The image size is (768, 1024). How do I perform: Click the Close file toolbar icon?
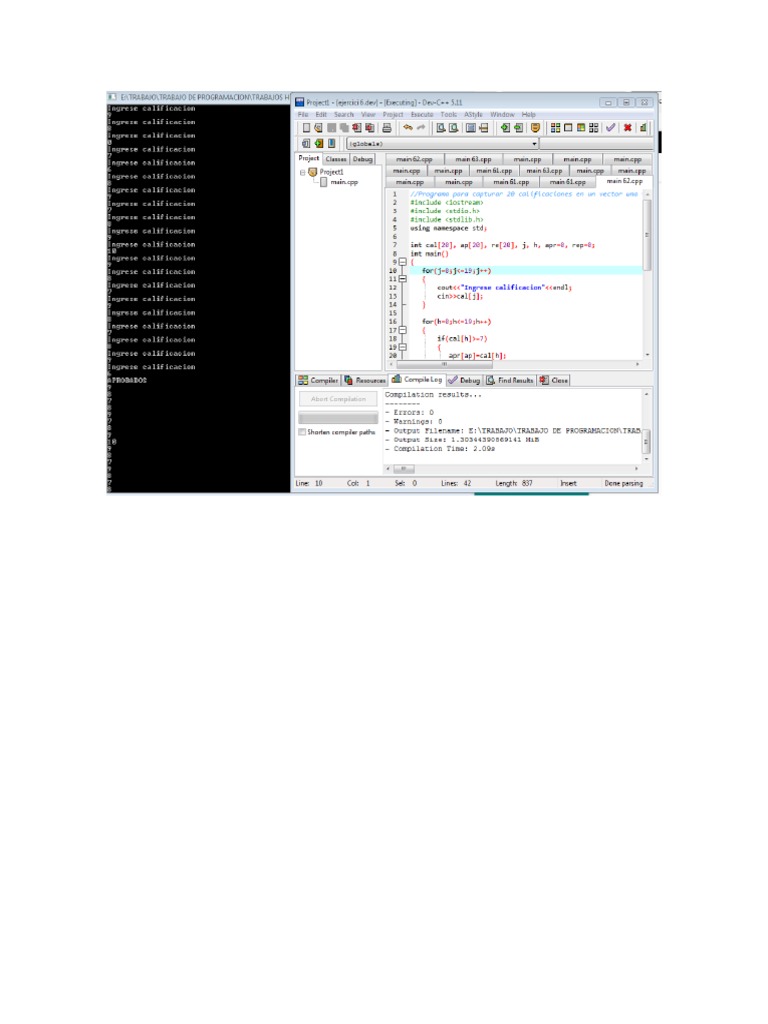[x=357, y=128]
